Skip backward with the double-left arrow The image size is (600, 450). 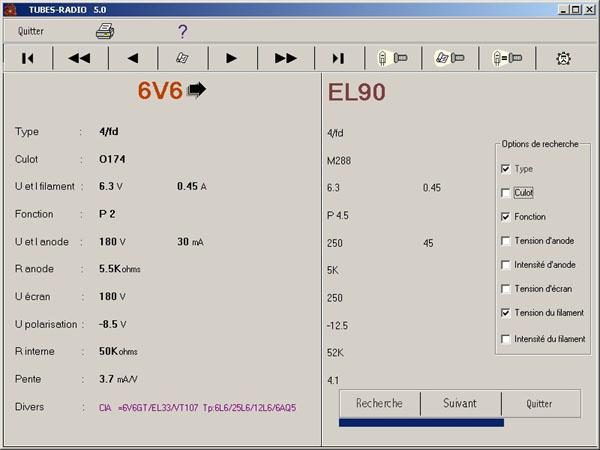79,58
